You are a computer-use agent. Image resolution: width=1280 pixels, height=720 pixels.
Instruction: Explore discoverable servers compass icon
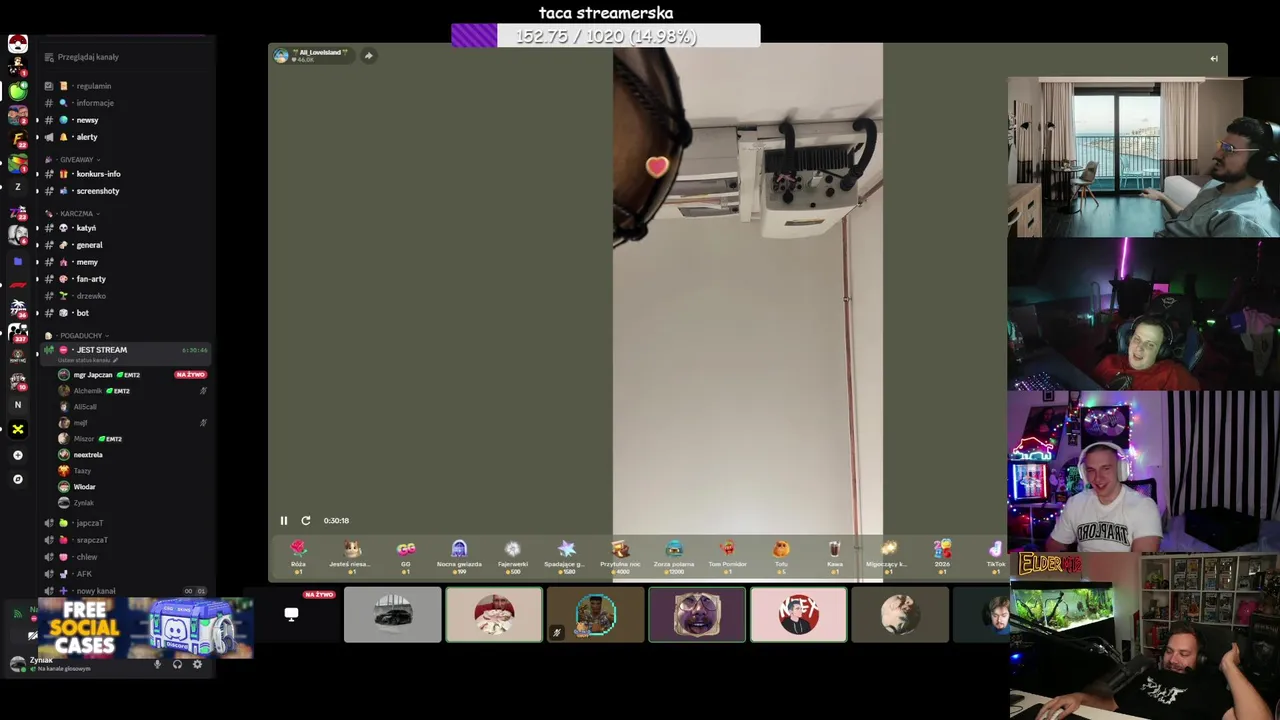(18, 479)
